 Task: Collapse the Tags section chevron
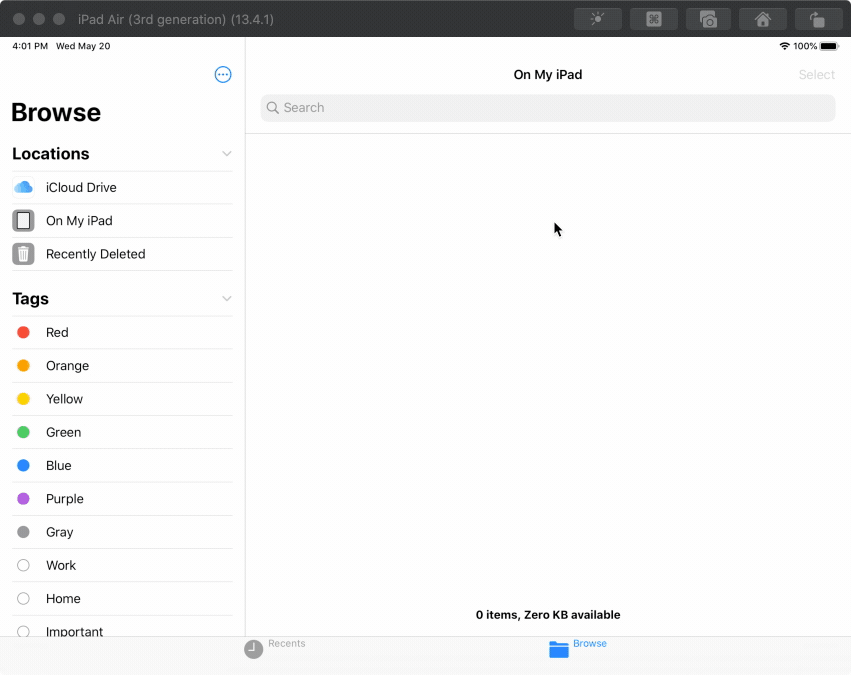(227, 298)
